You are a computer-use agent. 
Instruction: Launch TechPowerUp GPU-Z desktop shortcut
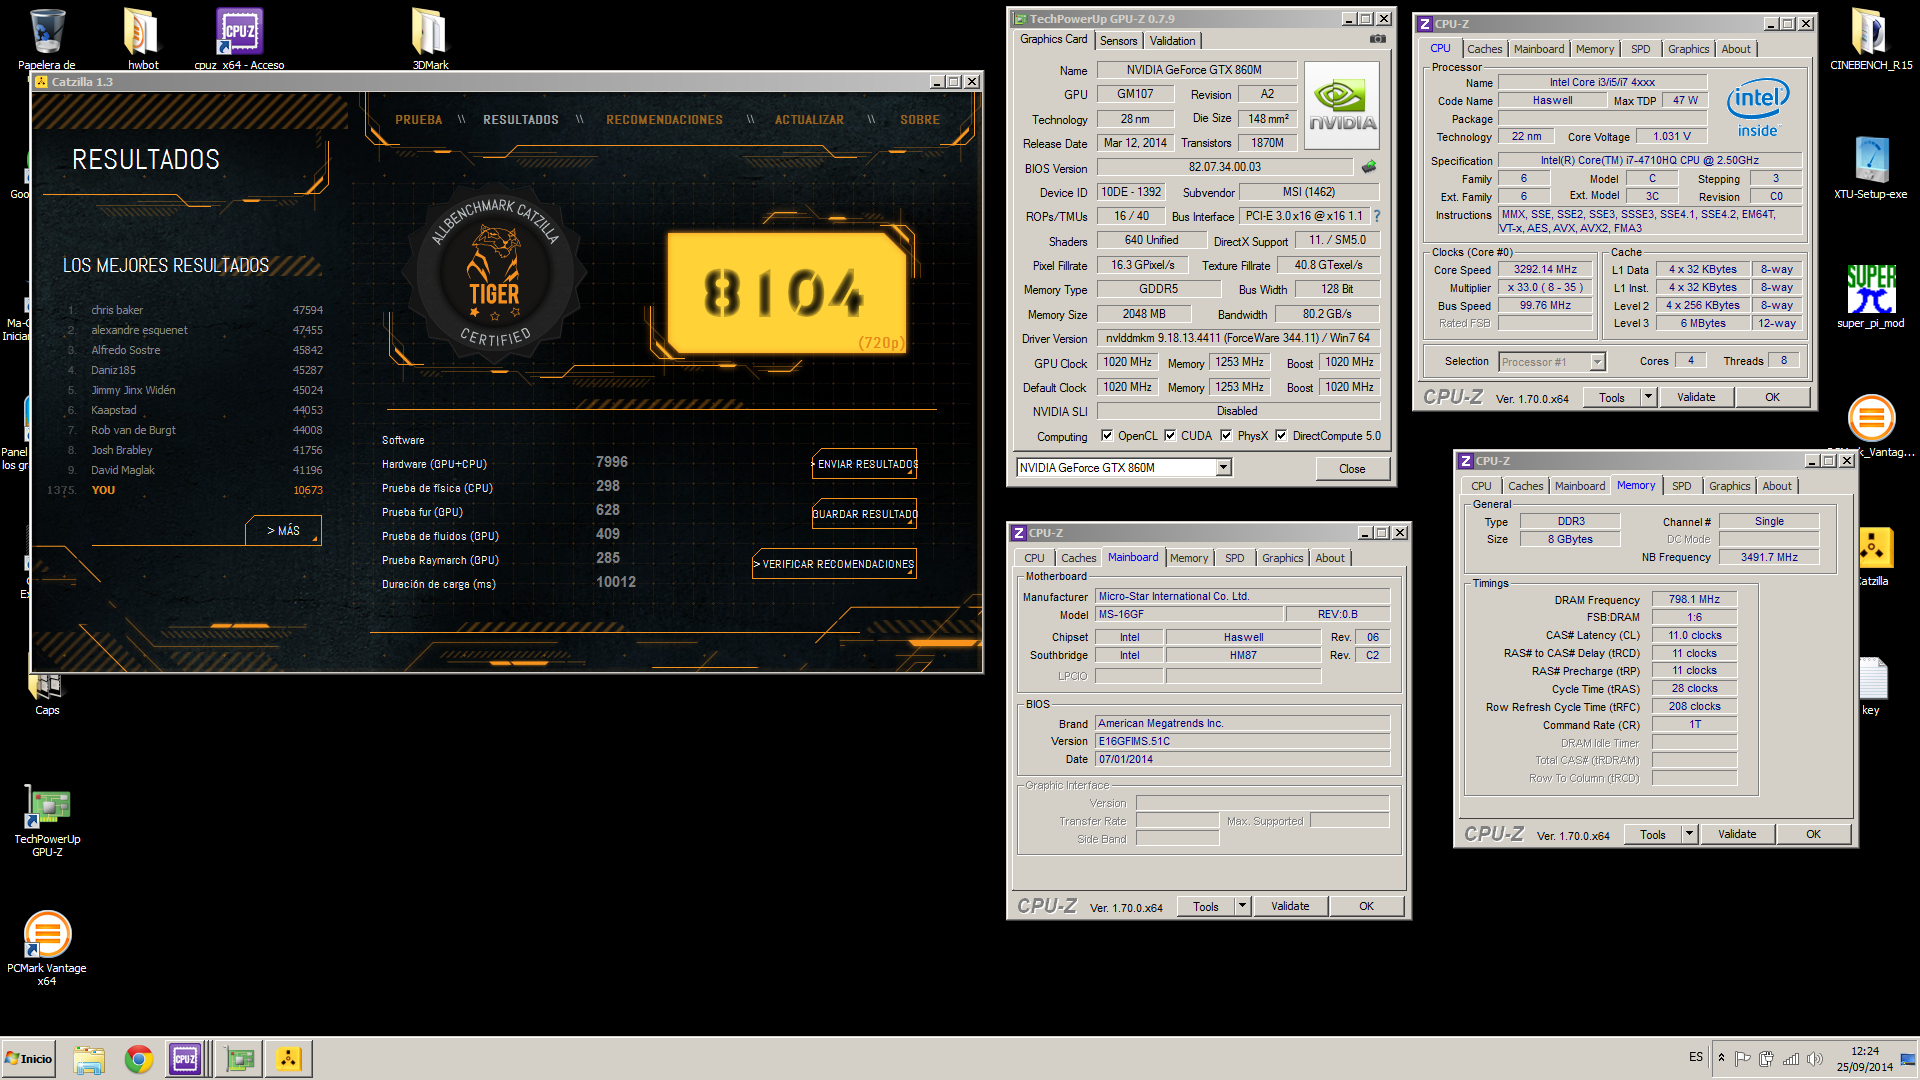pos(47,822)
